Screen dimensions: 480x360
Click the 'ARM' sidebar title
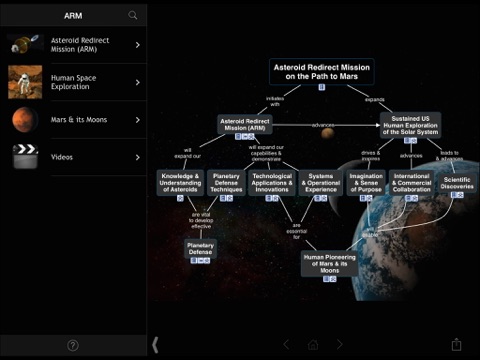tap(73, 16)
